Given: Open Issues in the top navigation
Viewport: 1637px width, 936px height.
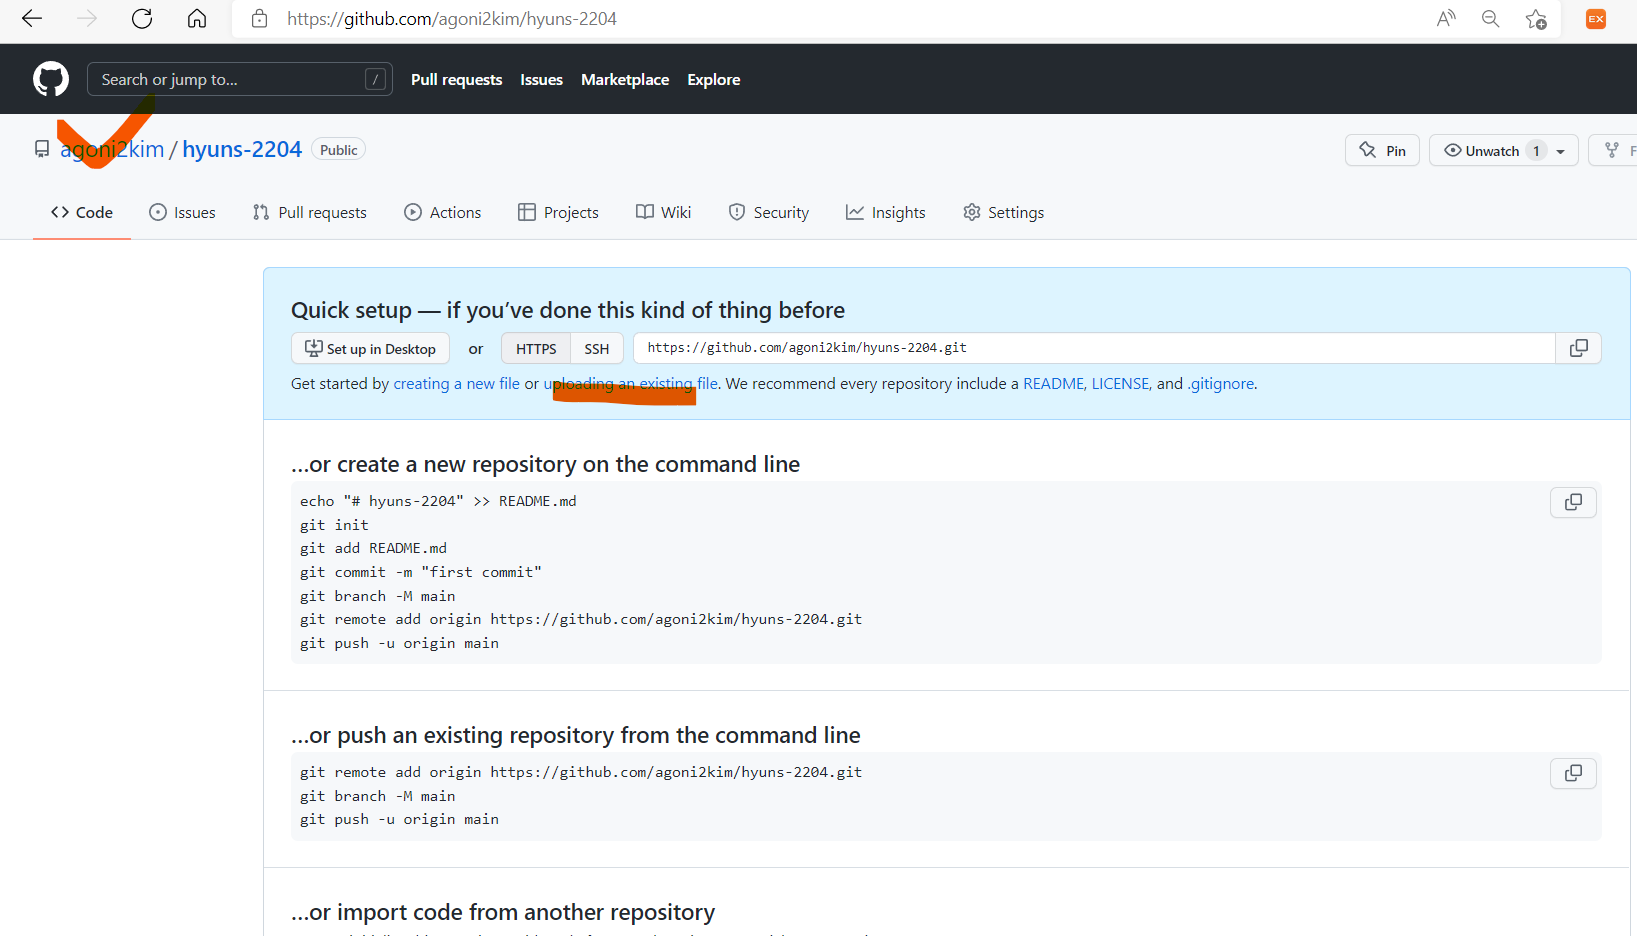Looking at the screenshot, I should pyautogui.click(x=541, y=79).
